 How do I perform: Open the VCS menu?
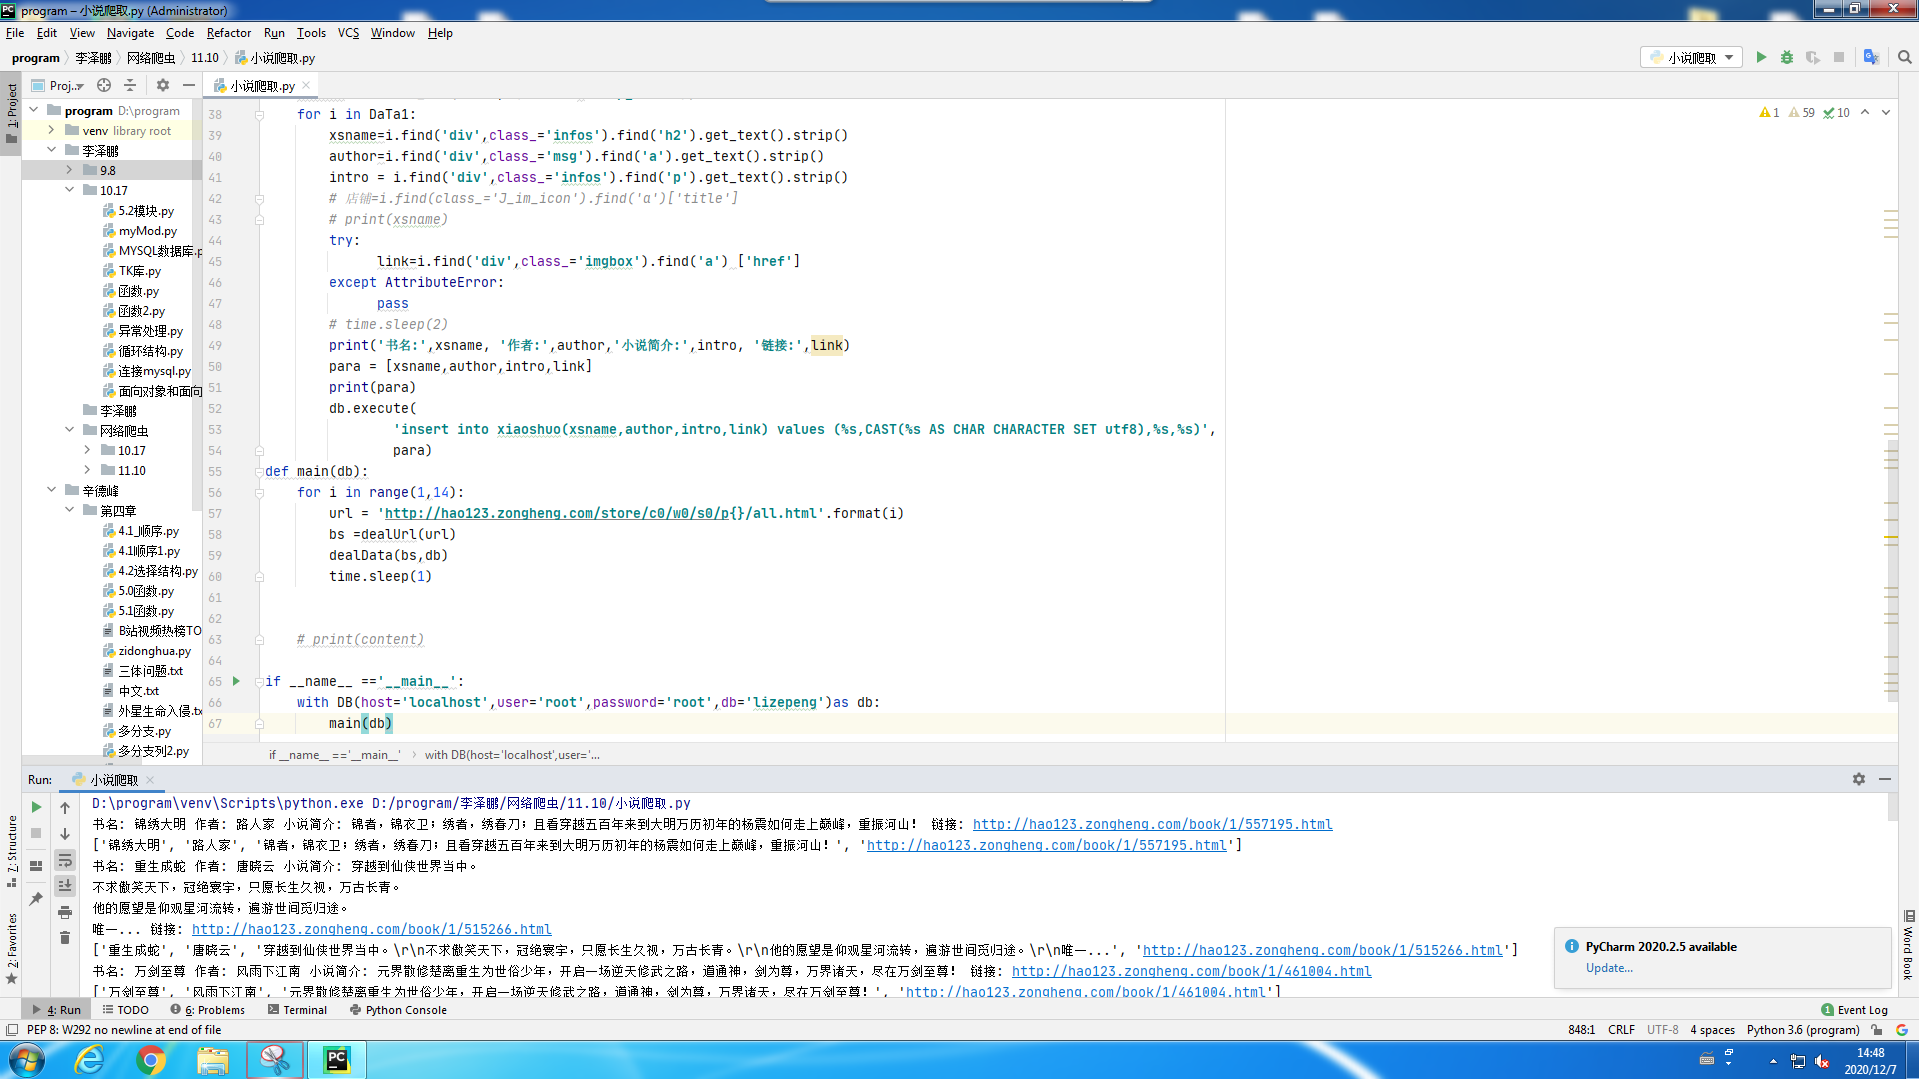tap(348, 33)
